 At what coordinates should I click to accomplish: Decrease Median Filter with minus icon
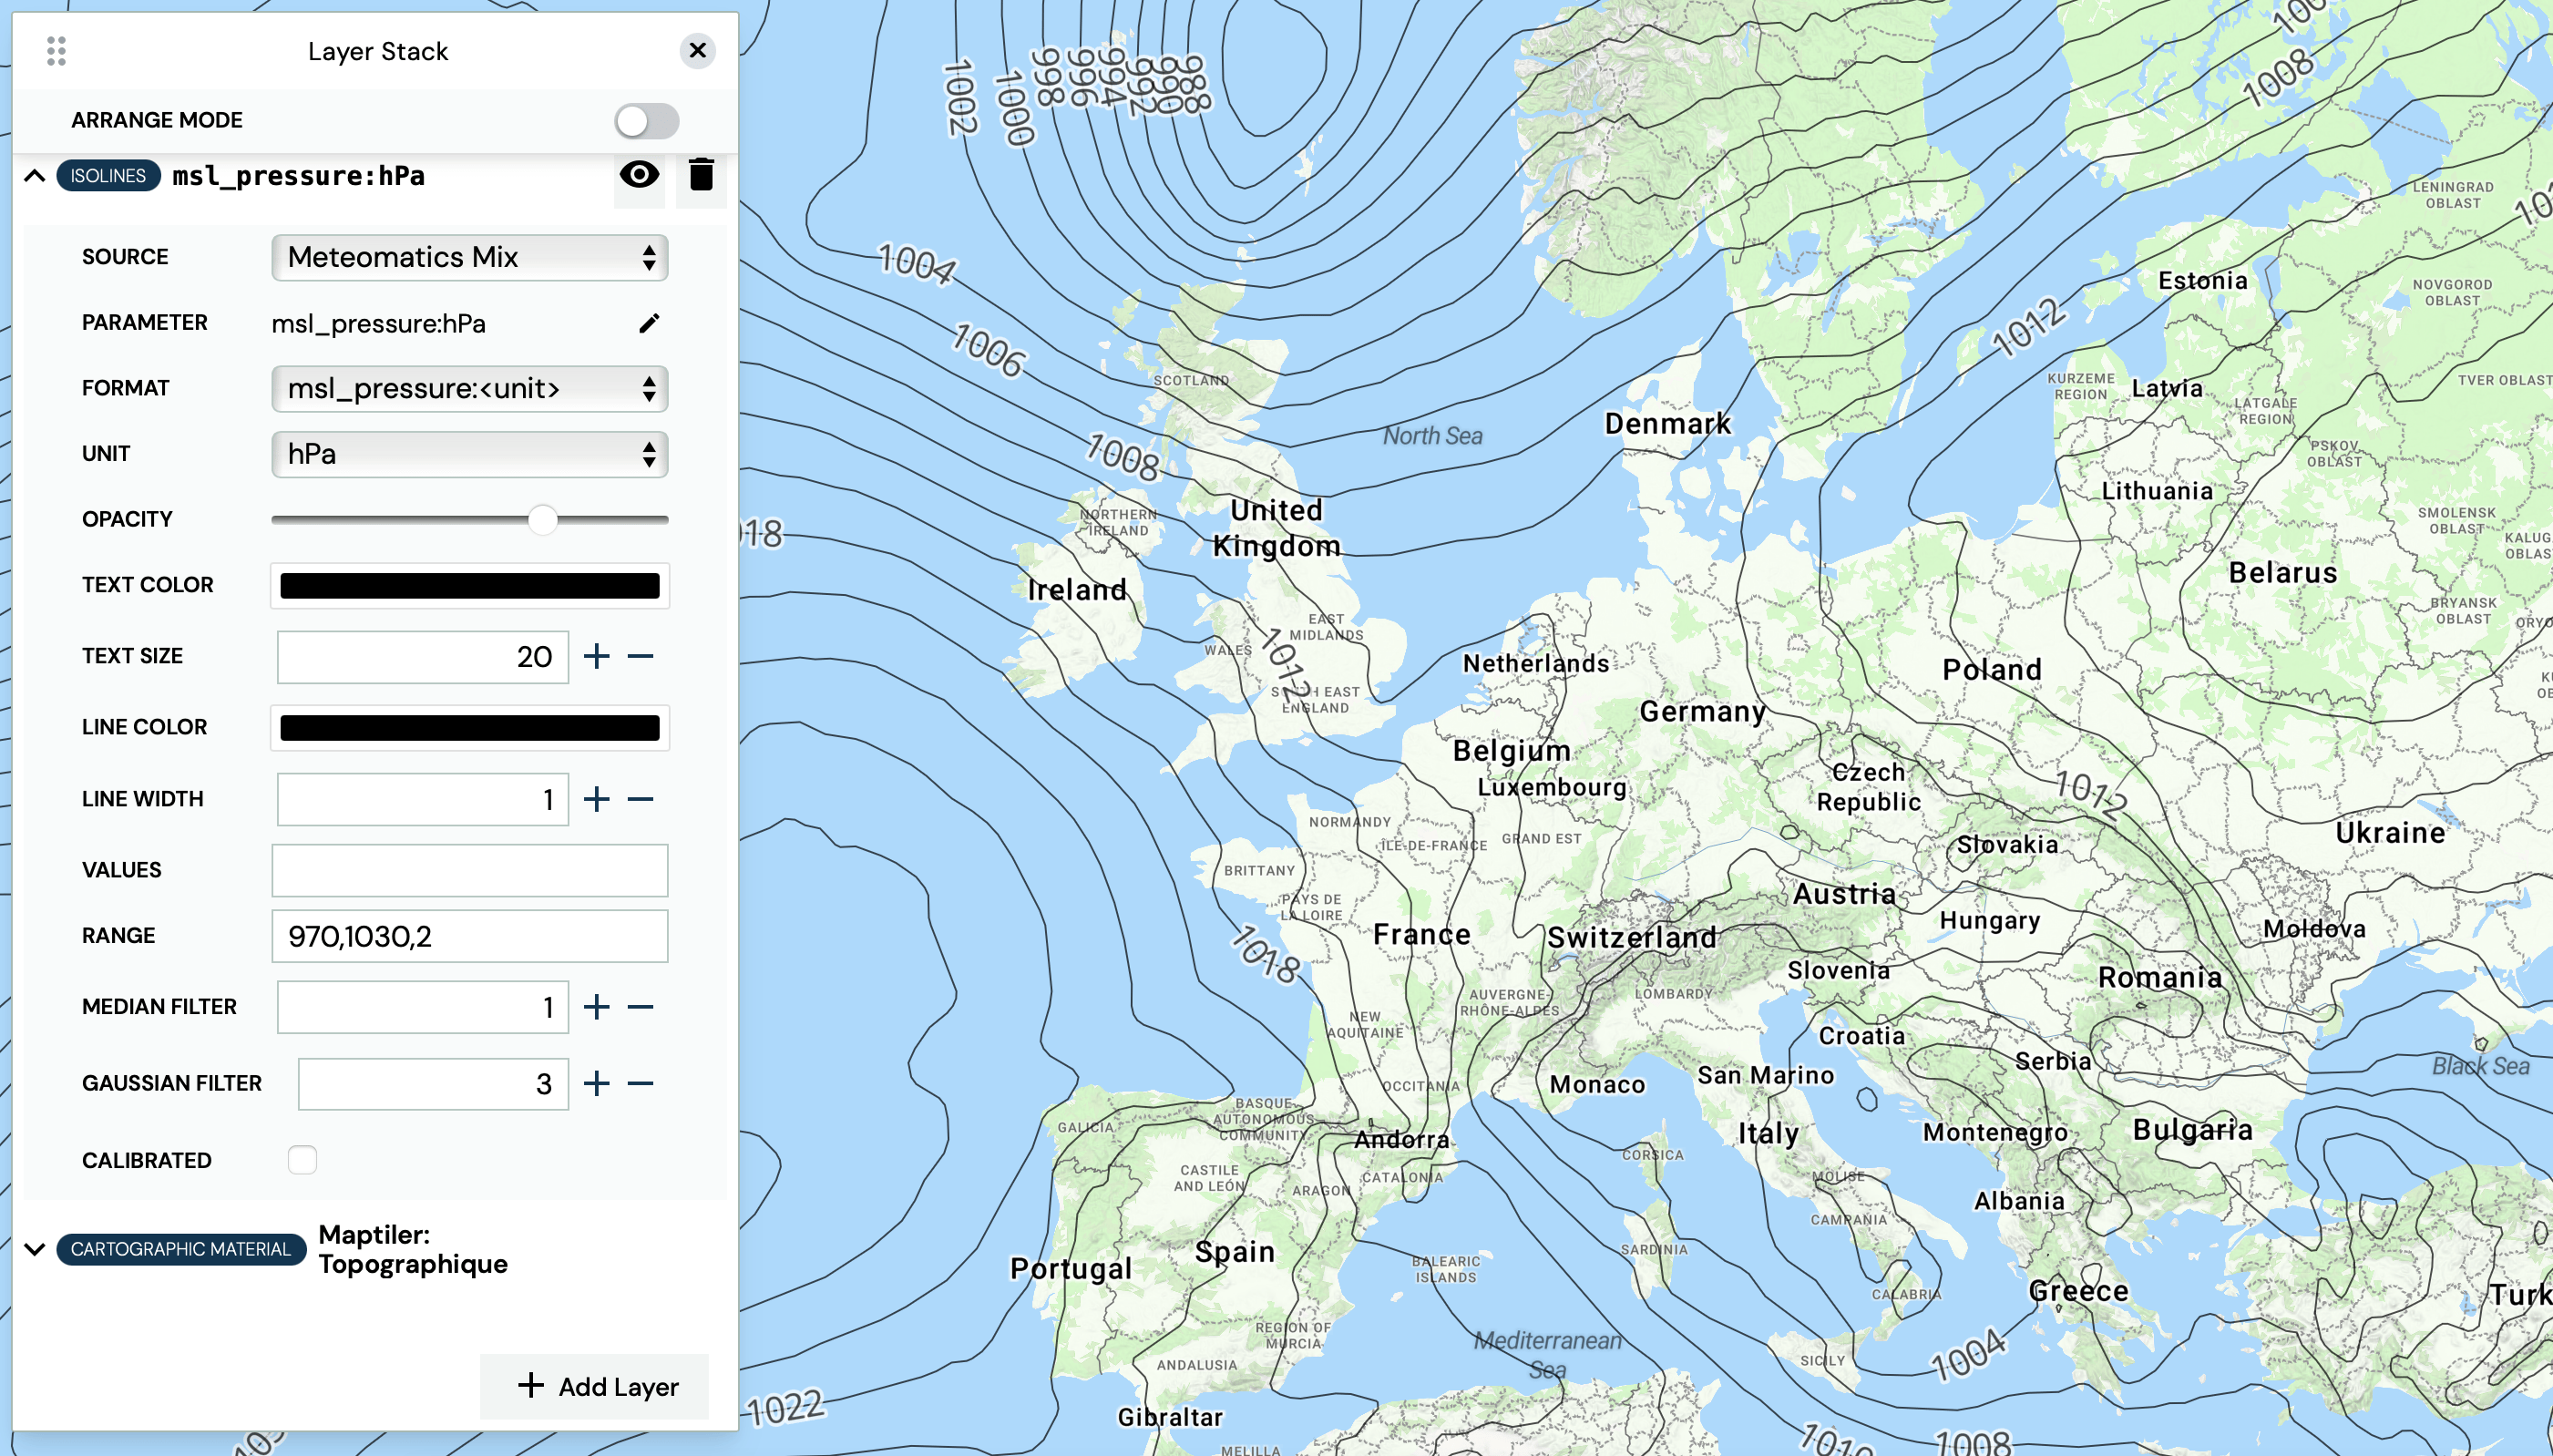[640, 1007]
